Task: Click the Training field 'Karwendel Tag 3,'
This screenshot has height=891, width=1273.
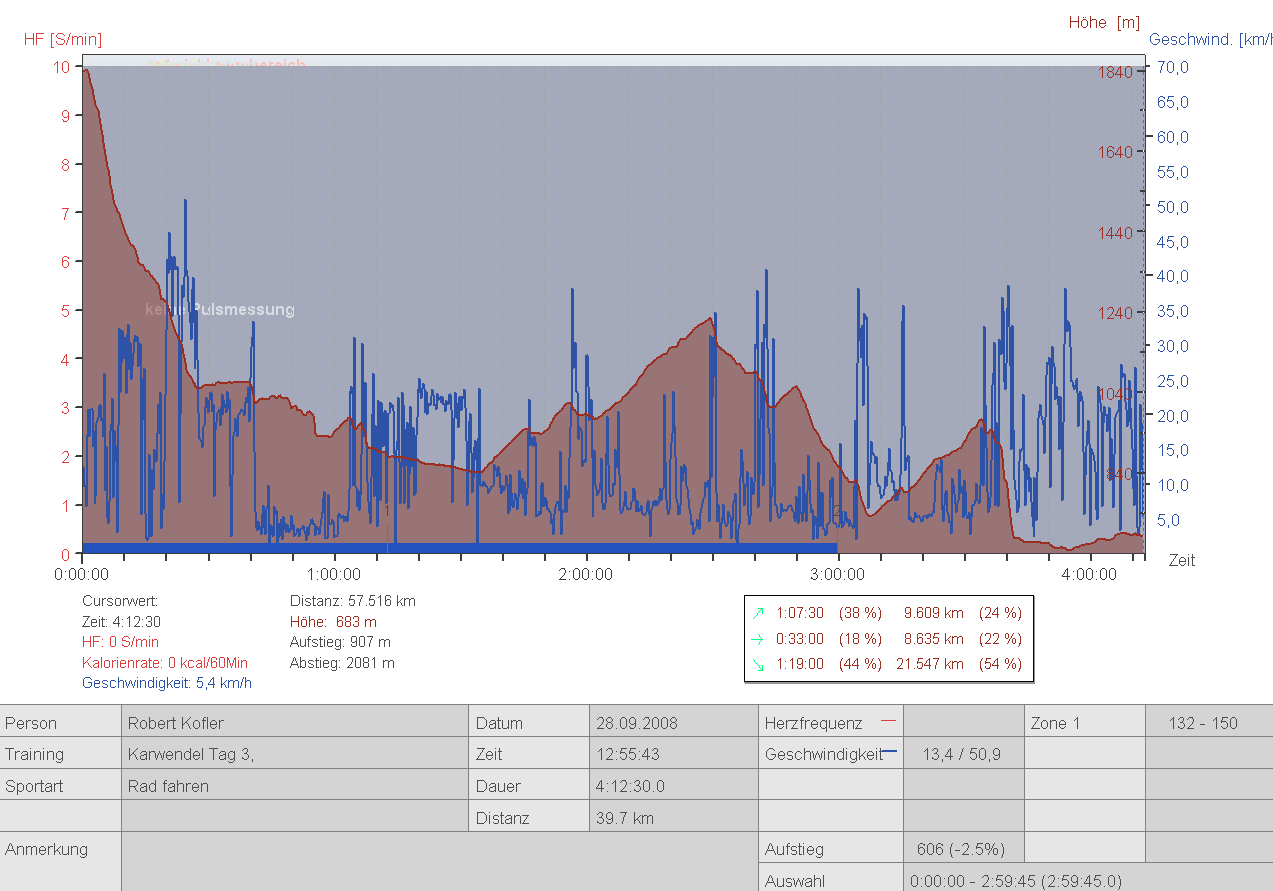Action: 295,755
